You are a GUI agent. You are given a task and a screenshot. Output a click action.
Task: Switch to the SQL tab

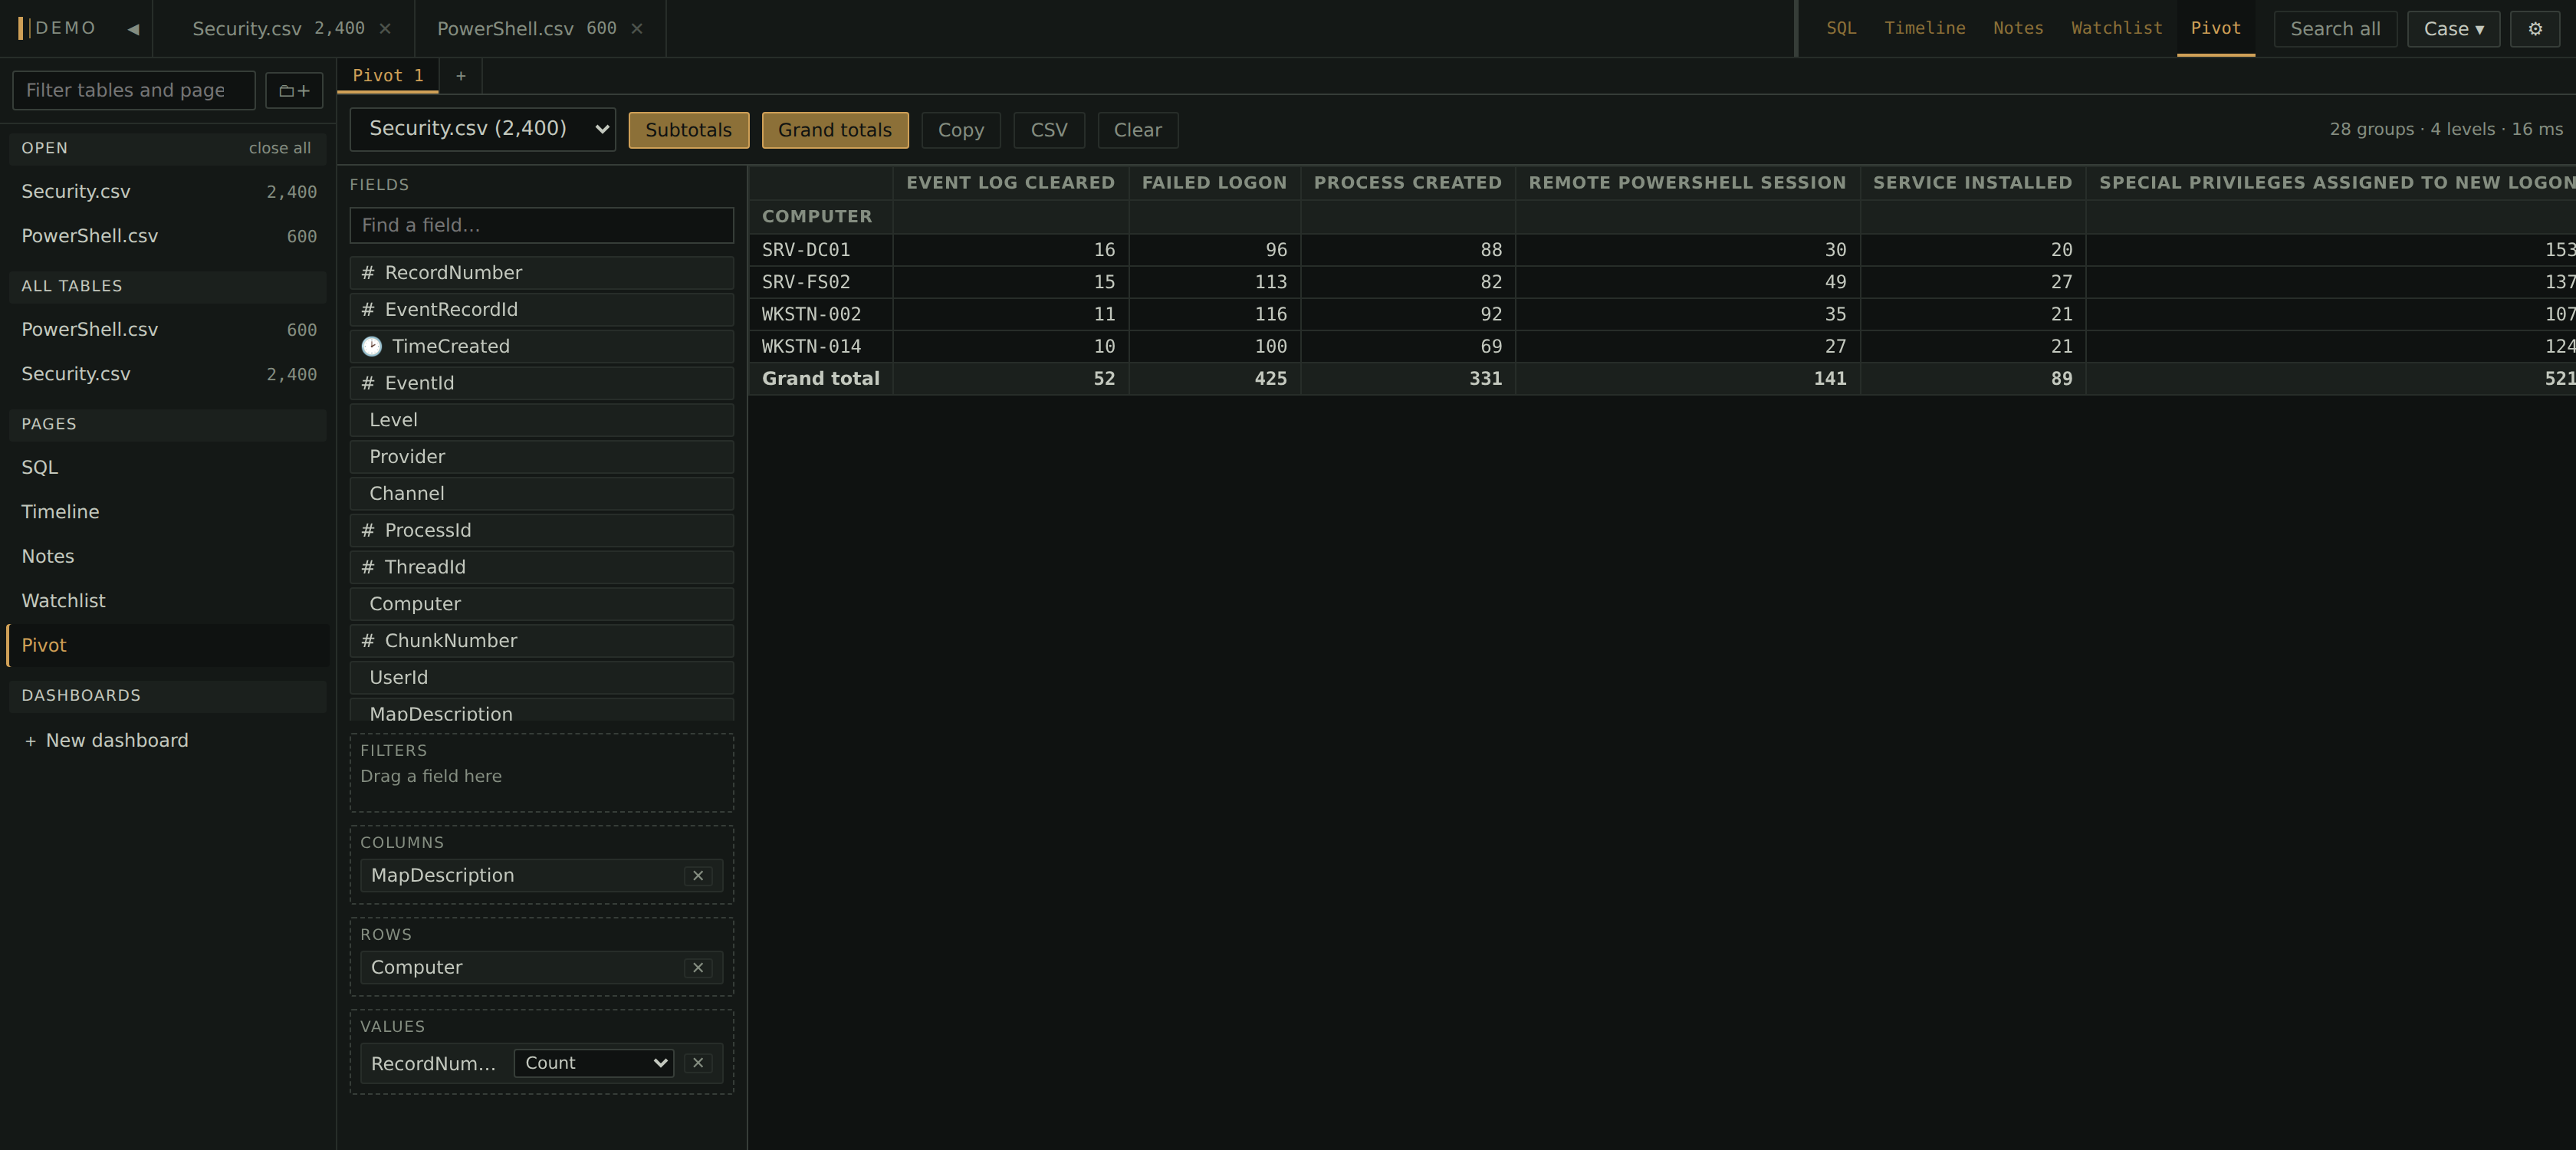(x=1840, y=28)
